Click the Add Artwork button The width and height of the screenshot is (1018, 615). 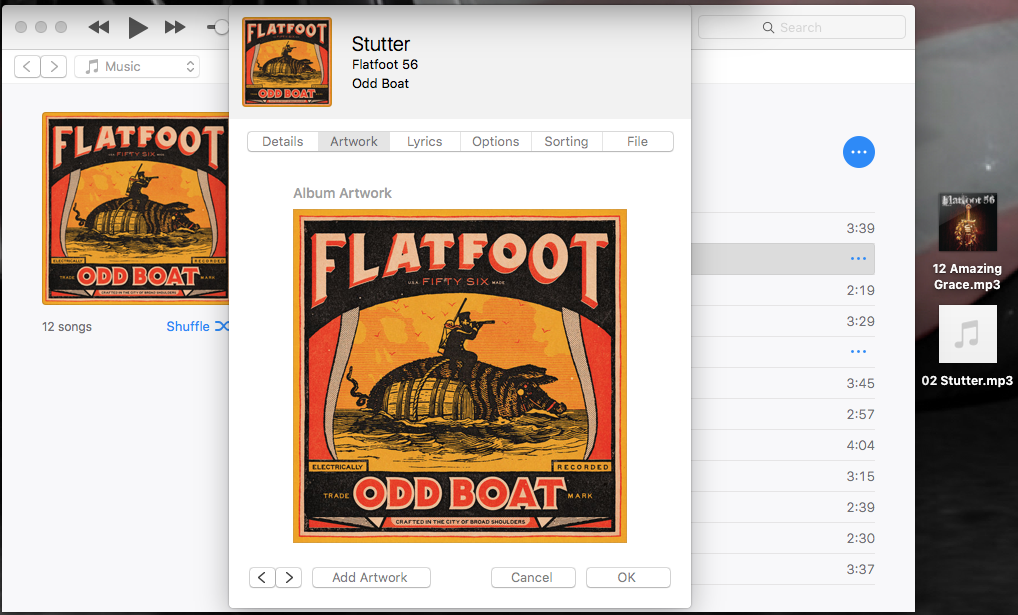pyautogui.click(x=371, y=577)
